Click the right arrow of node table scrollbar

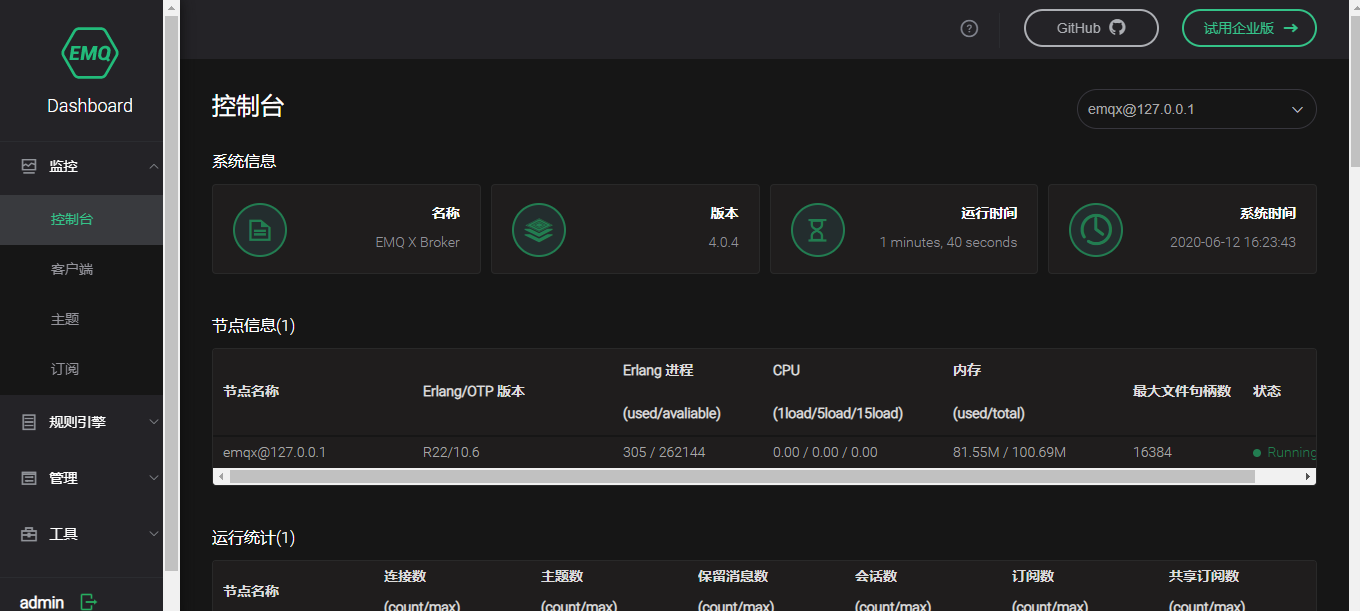coord(1308,477)
